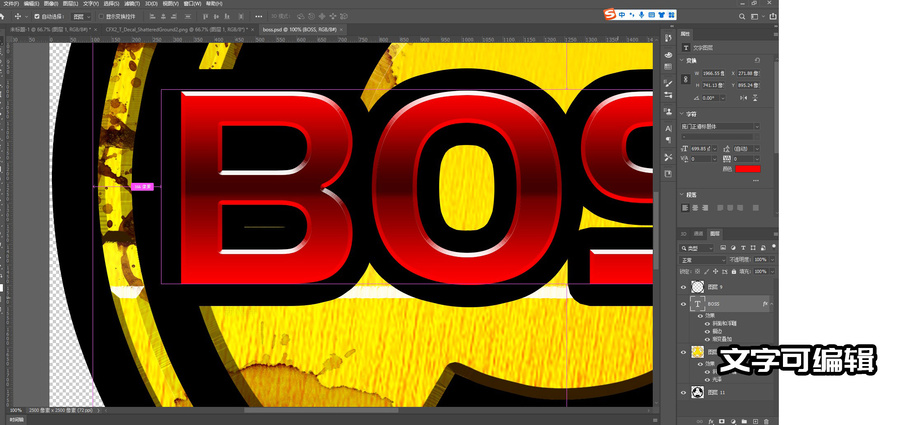Viewport: 900px width, 425px height.
Task: Right align text in paragraph section
Action: (705, 208)
